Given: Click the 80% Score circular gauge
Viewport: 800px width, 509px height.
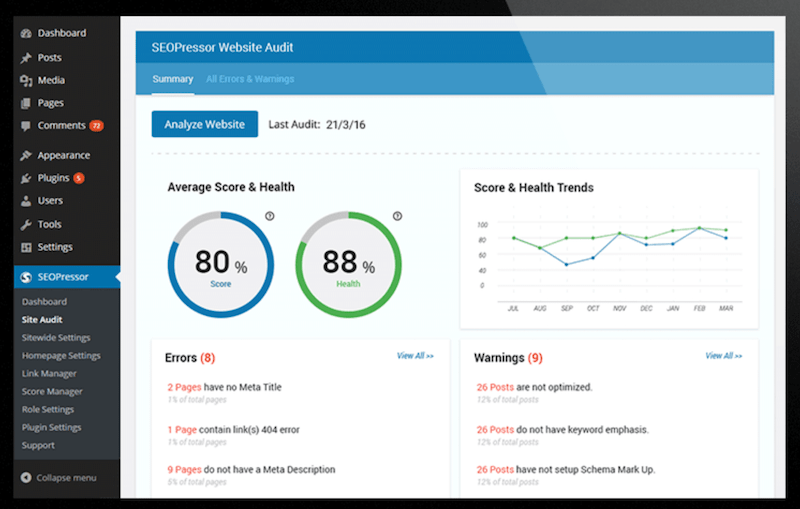Looking at the screenshot, I should [x=221, y=265].
